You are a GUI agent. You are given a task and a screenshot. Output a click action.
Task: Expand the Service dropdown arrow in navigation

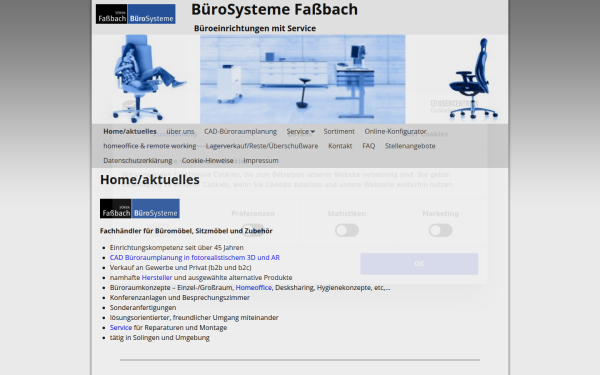[x=313, y=132]
